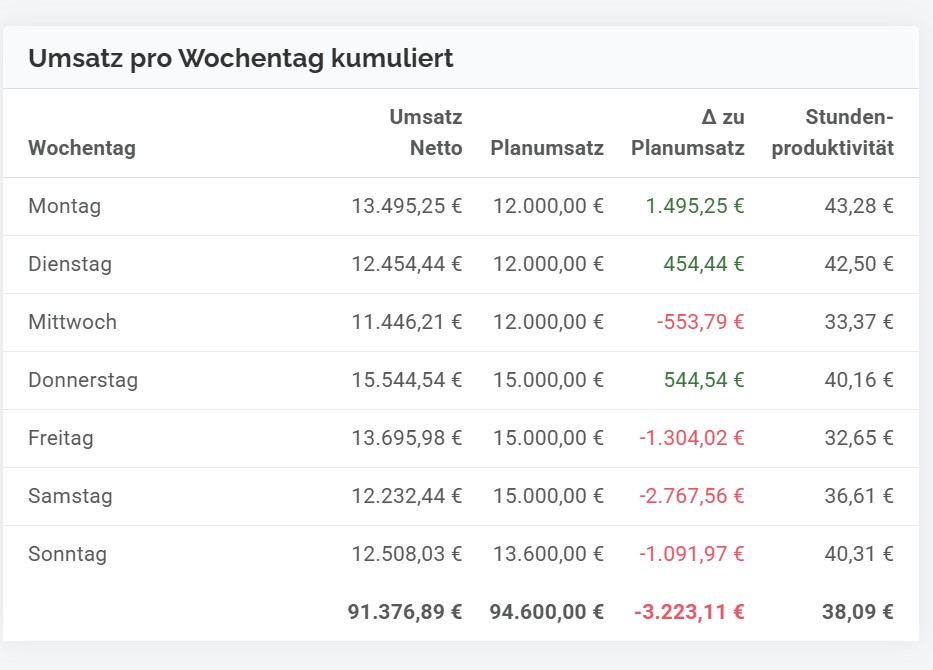Click Montag's net revenue 13.495,25 €
The height and width of the screenshot is (670, 933).
tap(407, 206)
